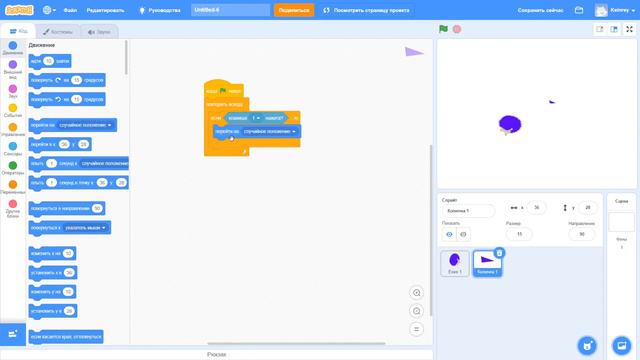Select the События block category
This screenshot has height=360, width=640.
pyautogui.click(x=13, y=110)
